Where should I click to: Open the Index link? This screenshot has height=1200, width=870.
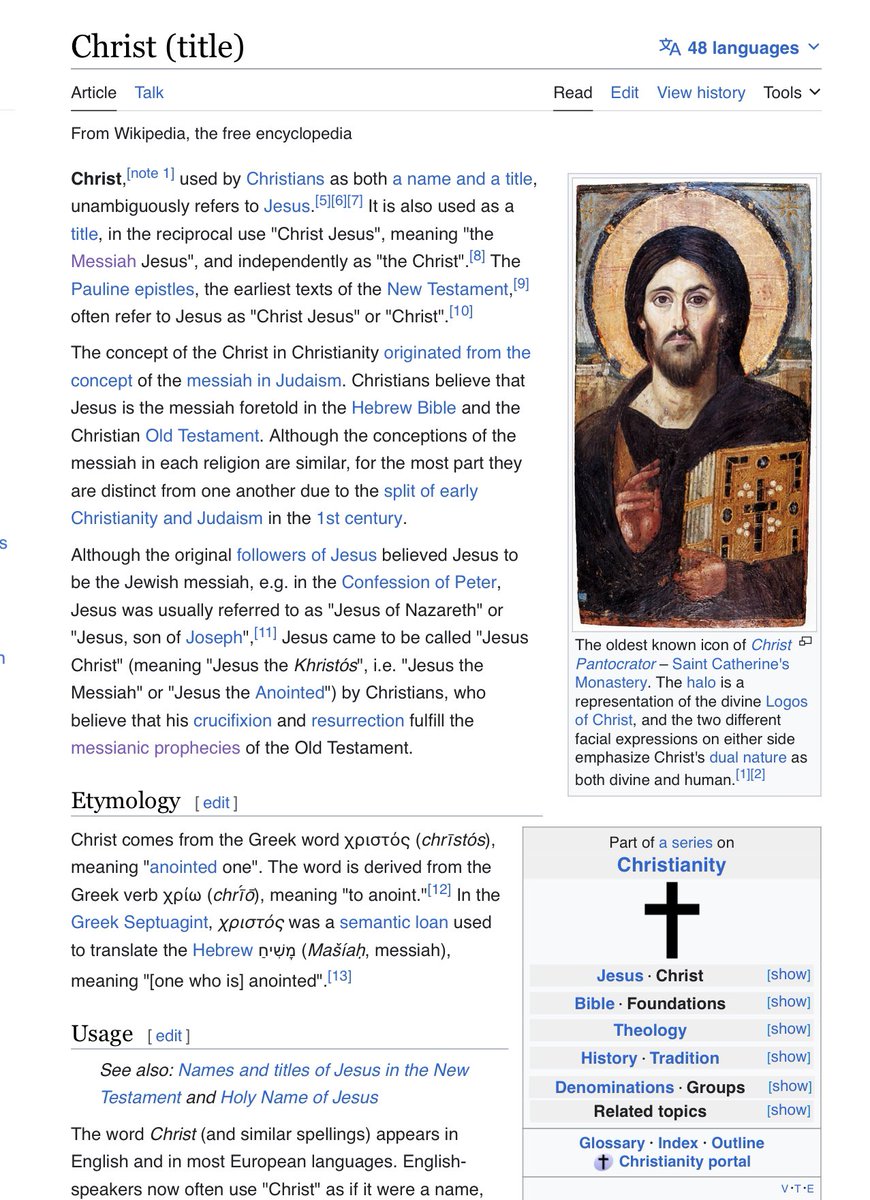tap(678, 1142)
